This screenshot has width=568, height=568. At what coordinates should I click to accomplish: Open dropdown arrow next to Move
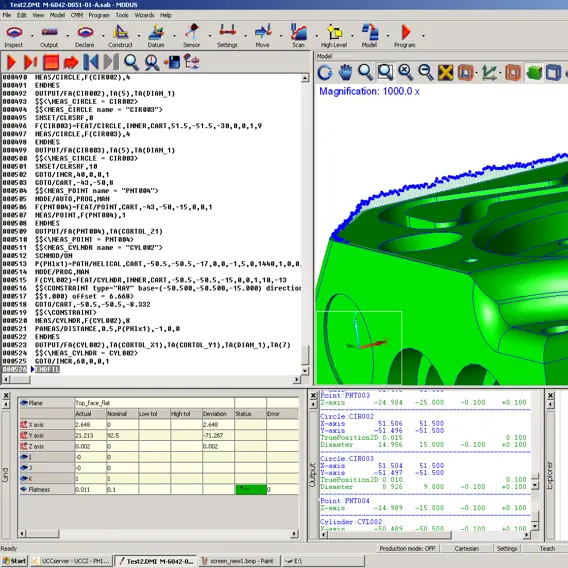pos(281,36)
